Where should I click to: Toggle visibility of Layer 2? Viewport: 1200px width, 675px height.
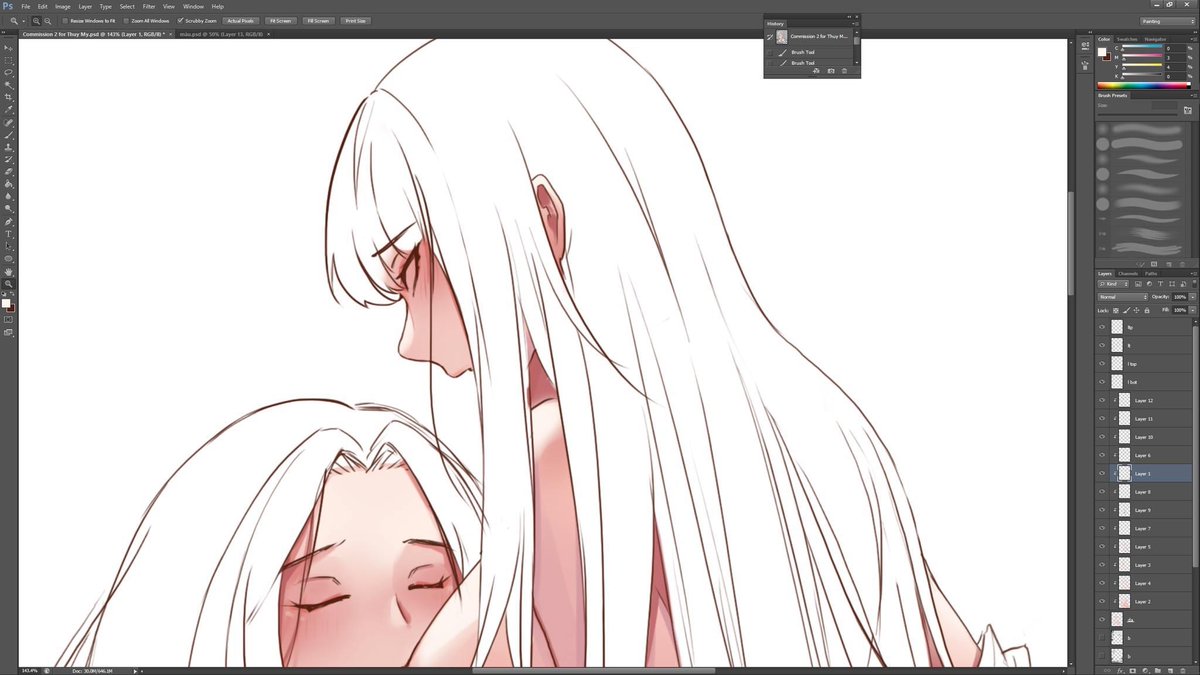click(1103, 602)
